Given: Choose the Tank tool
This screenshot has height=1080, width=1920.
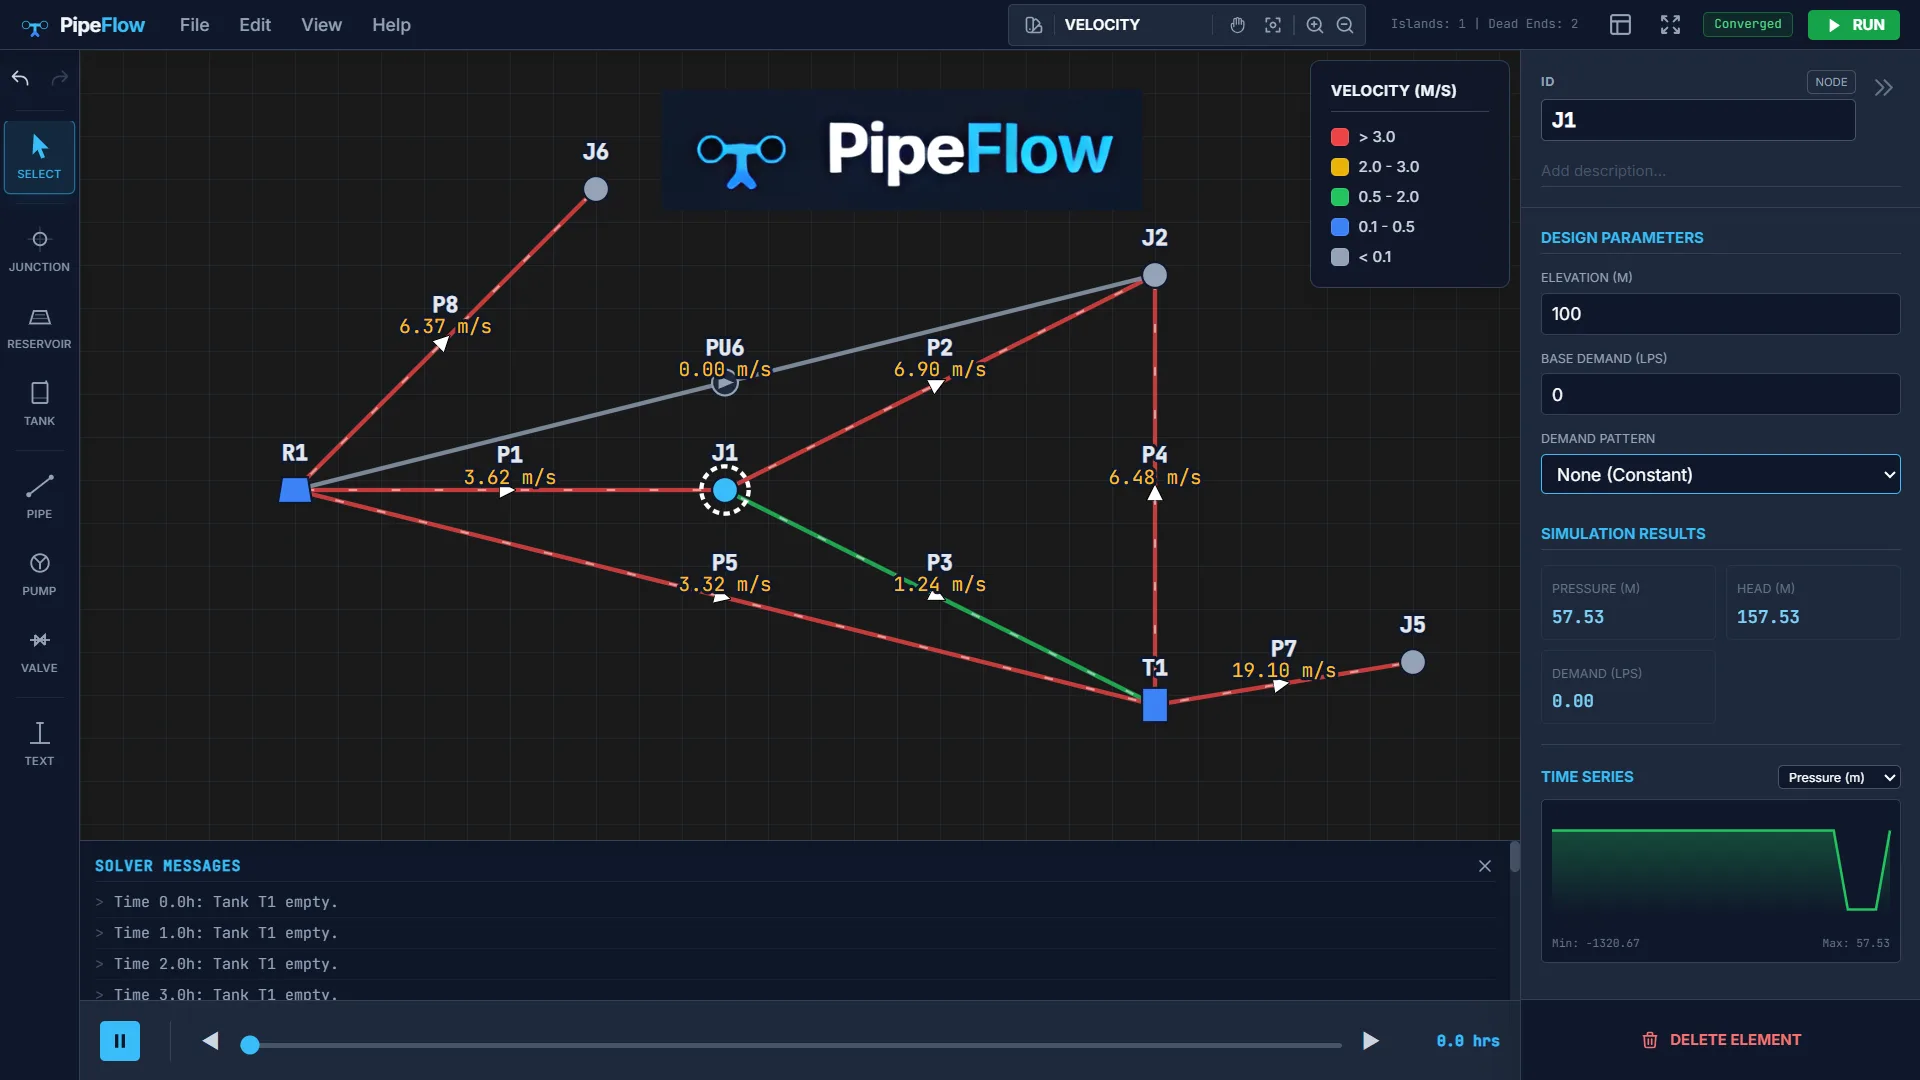Looking at the screenshot, I should click(39, 403).
